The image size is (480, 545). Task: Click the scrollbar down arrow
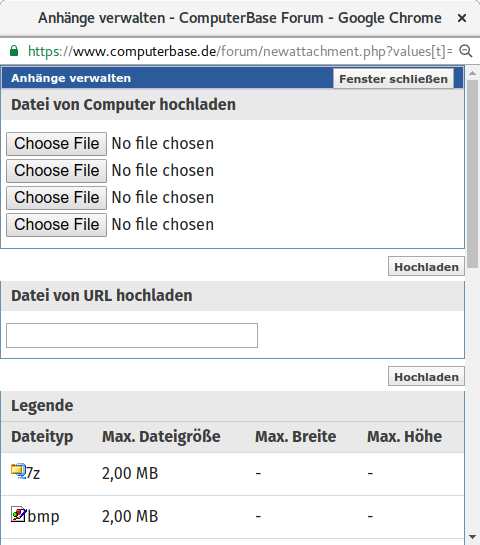coord(472,537)
